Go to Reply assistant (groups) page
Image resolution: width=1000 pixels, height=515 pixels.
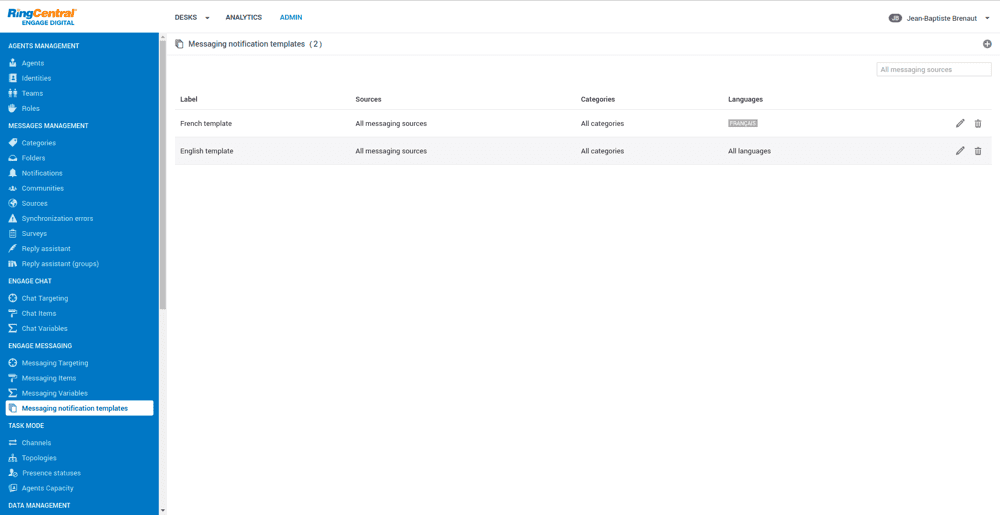pyautogui.click(x=60, y=264)
